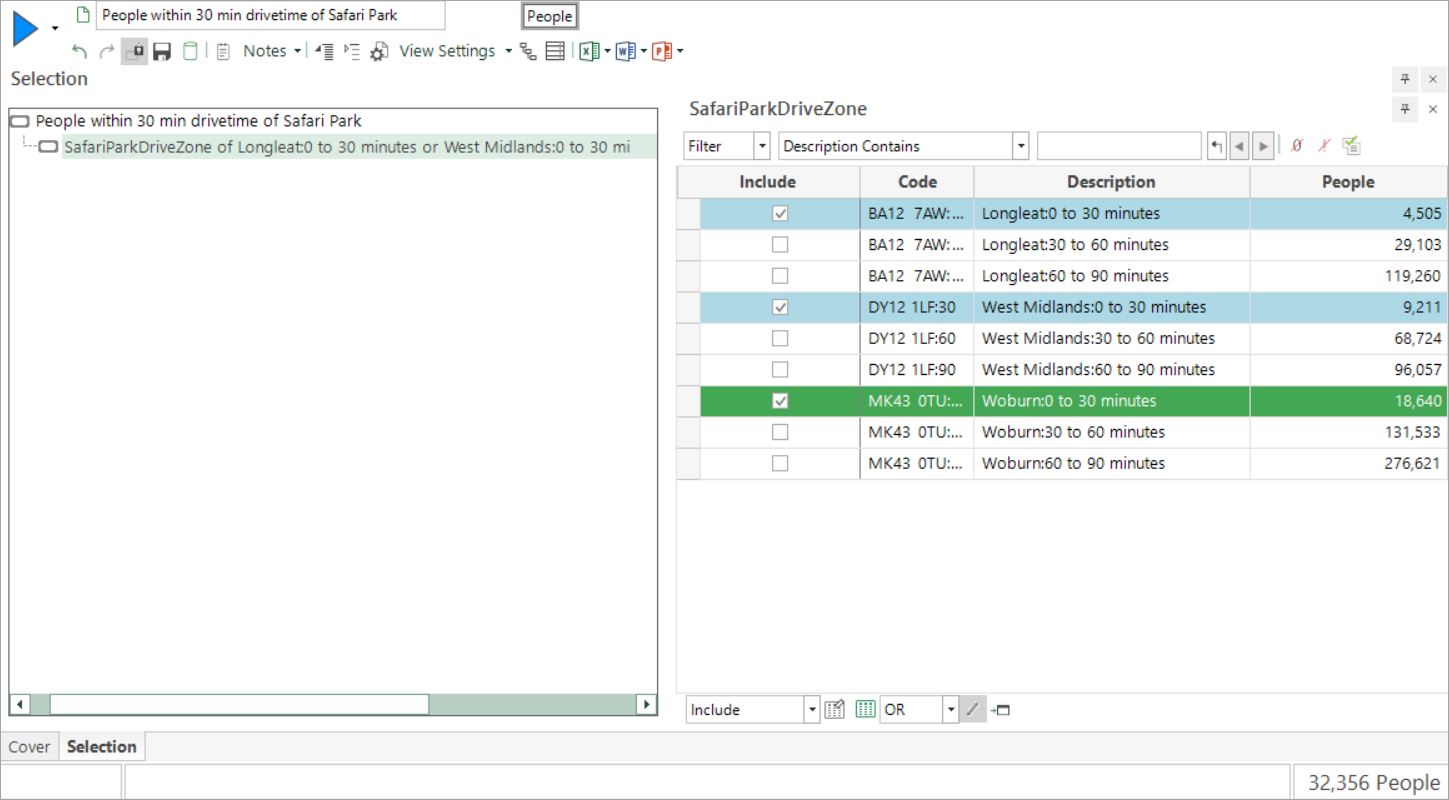The image size is (1449, 800).
Task: Sort the grid by the Code column header
Action: (x=917, y=182)
